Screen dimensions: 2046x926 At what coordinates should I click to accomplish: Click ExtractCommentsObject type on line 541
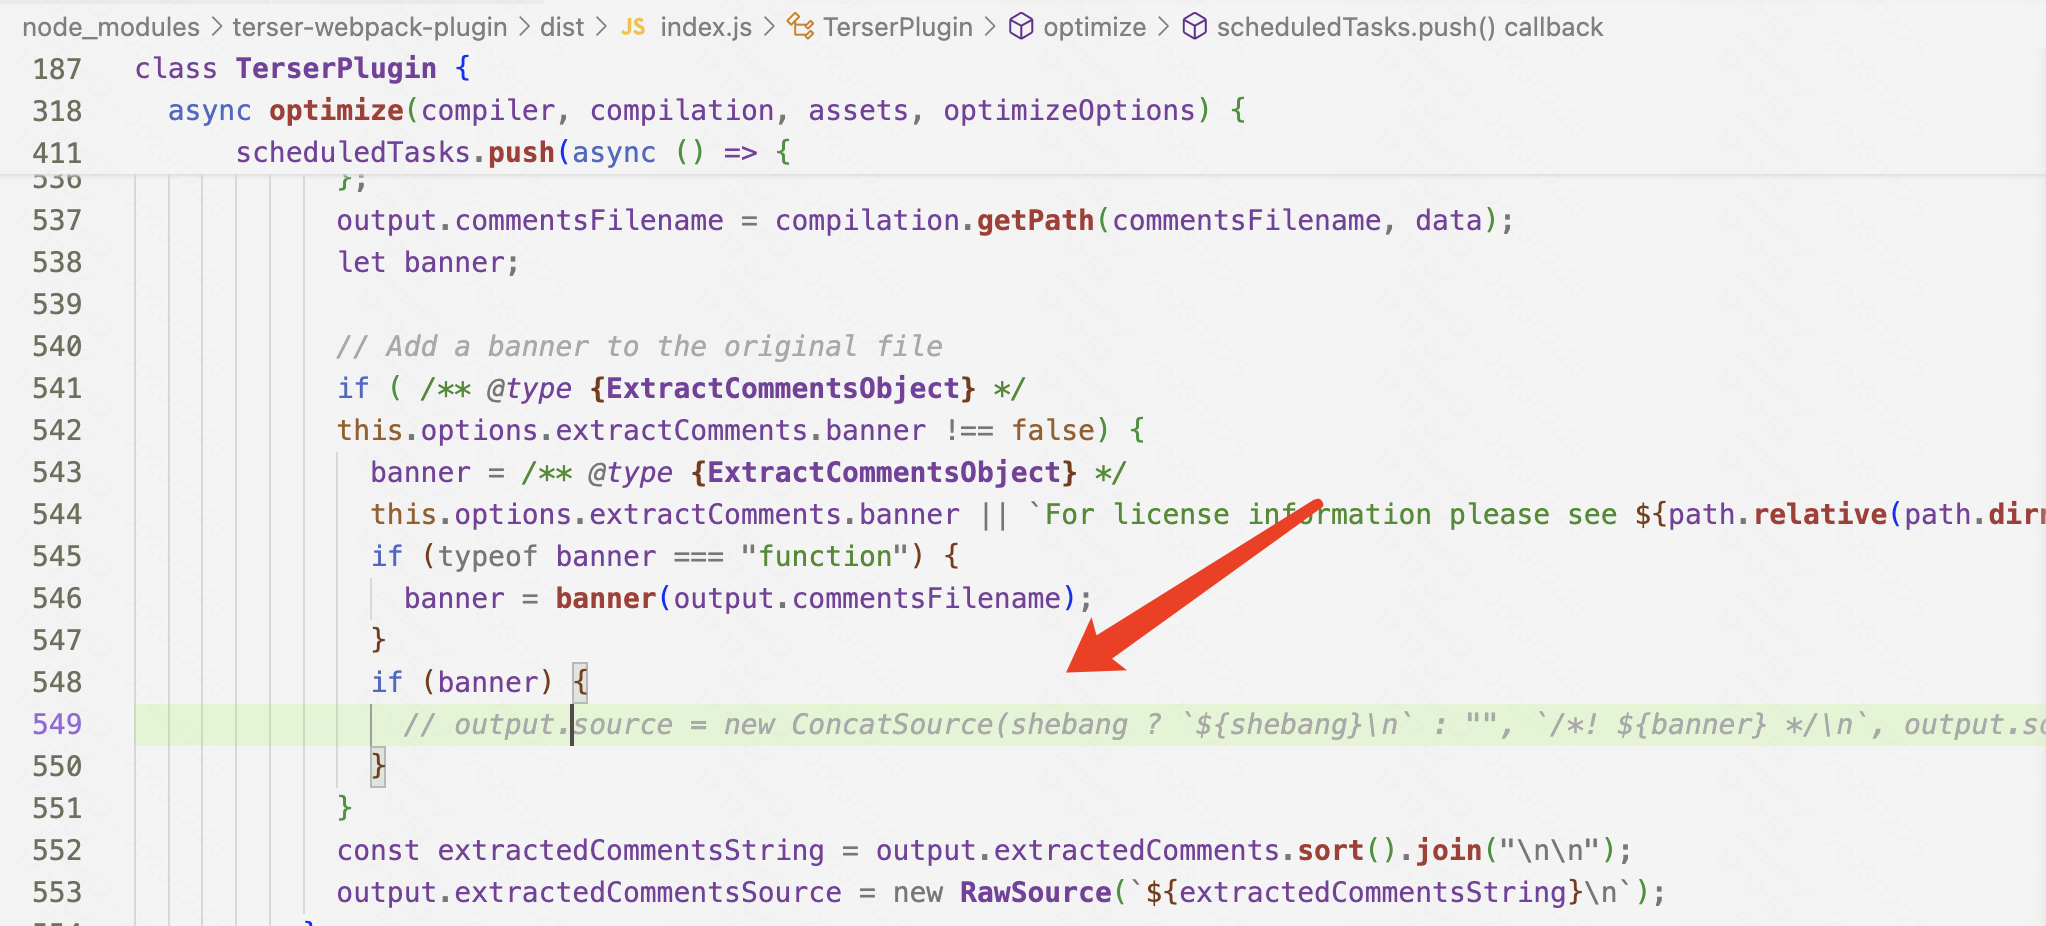coord(782,388)
